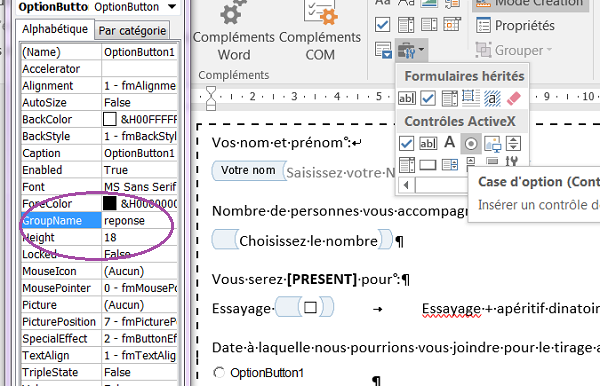Select the PicturePosition property value
This screenshot has width=600, height=386.
tap(139, 321)
